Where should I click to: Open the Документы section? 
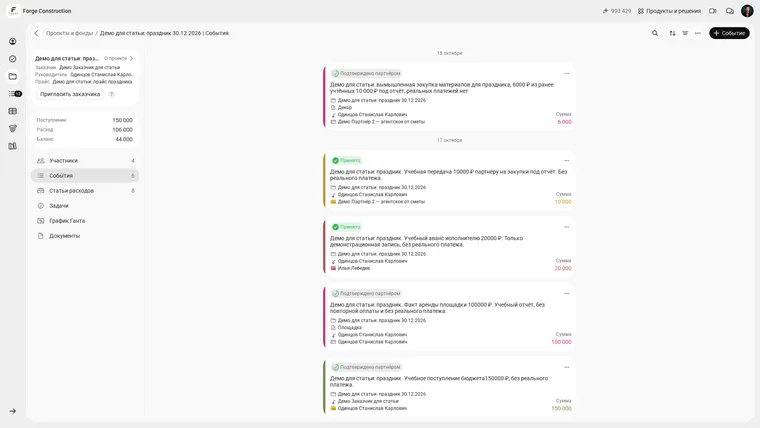(85, 236)
